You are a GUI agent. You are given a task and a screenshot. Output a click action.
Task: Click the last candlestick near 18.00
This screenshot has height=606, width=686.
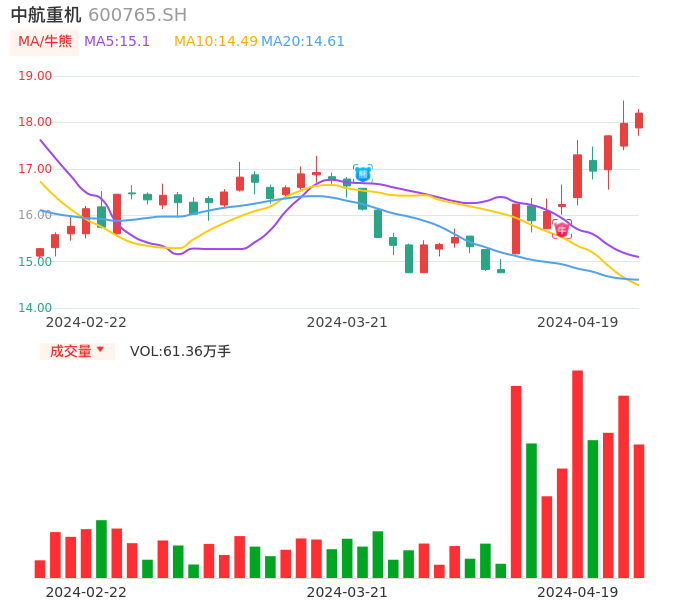639,121
